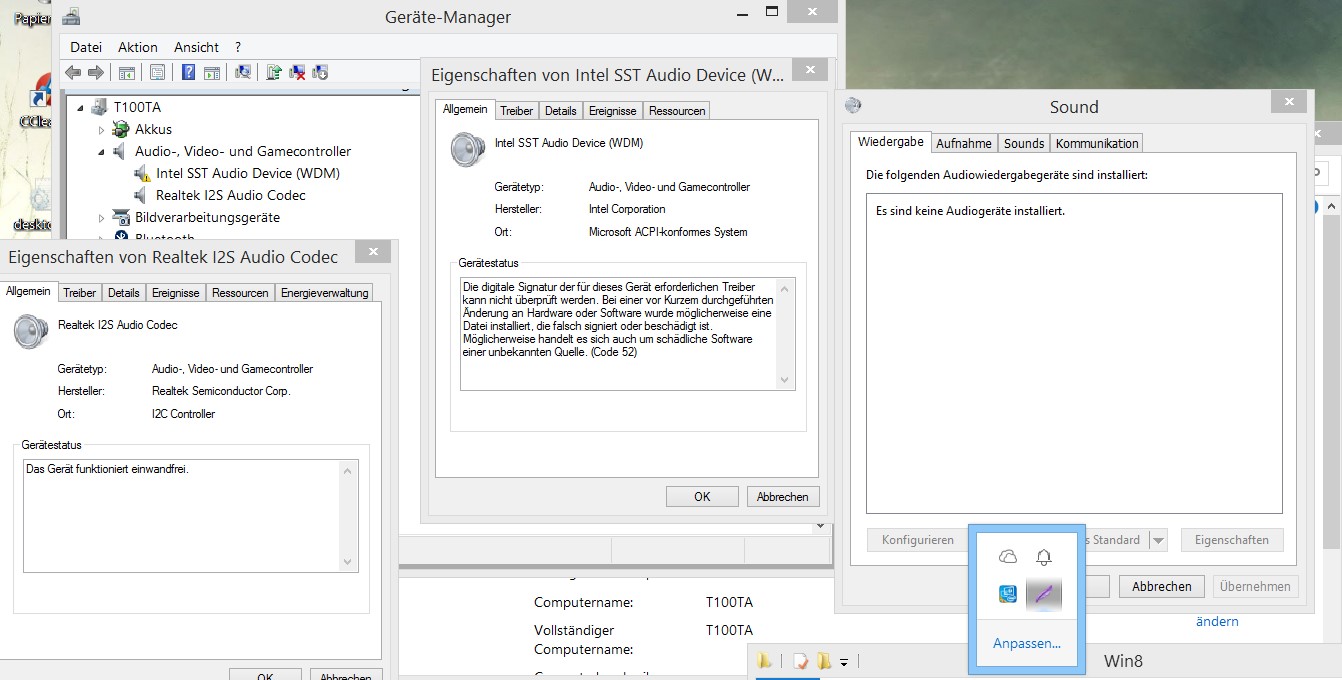Switch to Treiber tab in Realtek properties
Image resolution: width=1342 pixels, height=680 pixels.
[80, 293]
